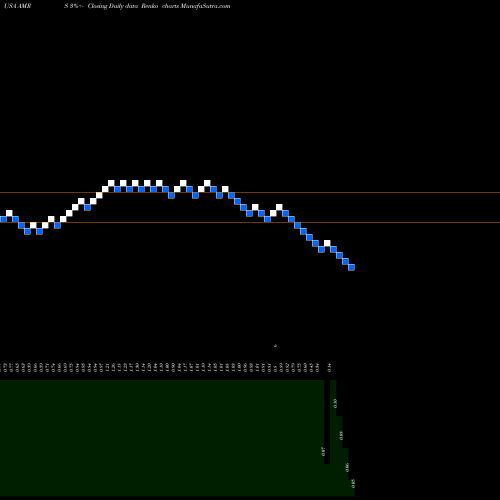Select the last, lowest blue Renko brick

coord(351,267)
